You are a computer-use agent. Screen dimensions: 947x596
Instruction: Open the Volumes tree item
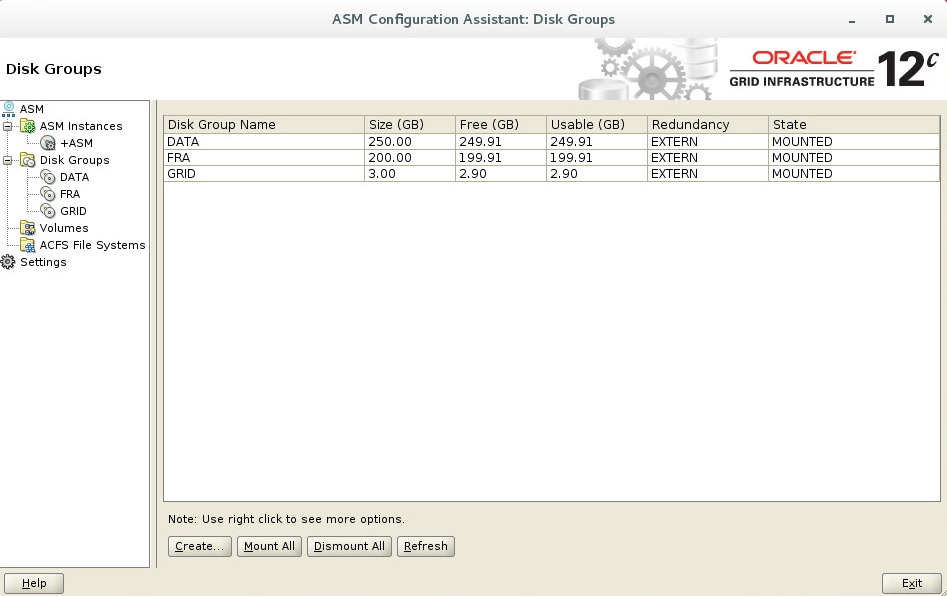coord(64,228)
